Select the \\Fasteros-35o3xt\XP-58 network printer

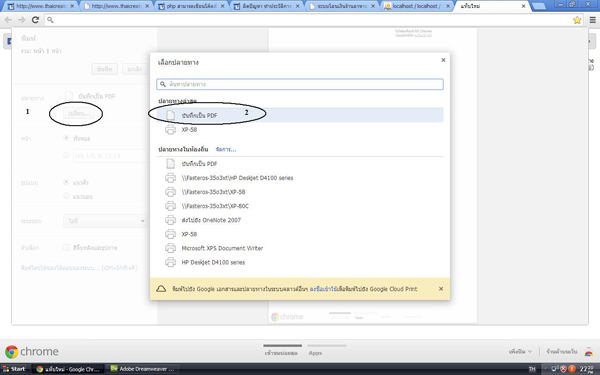[300, 192]
